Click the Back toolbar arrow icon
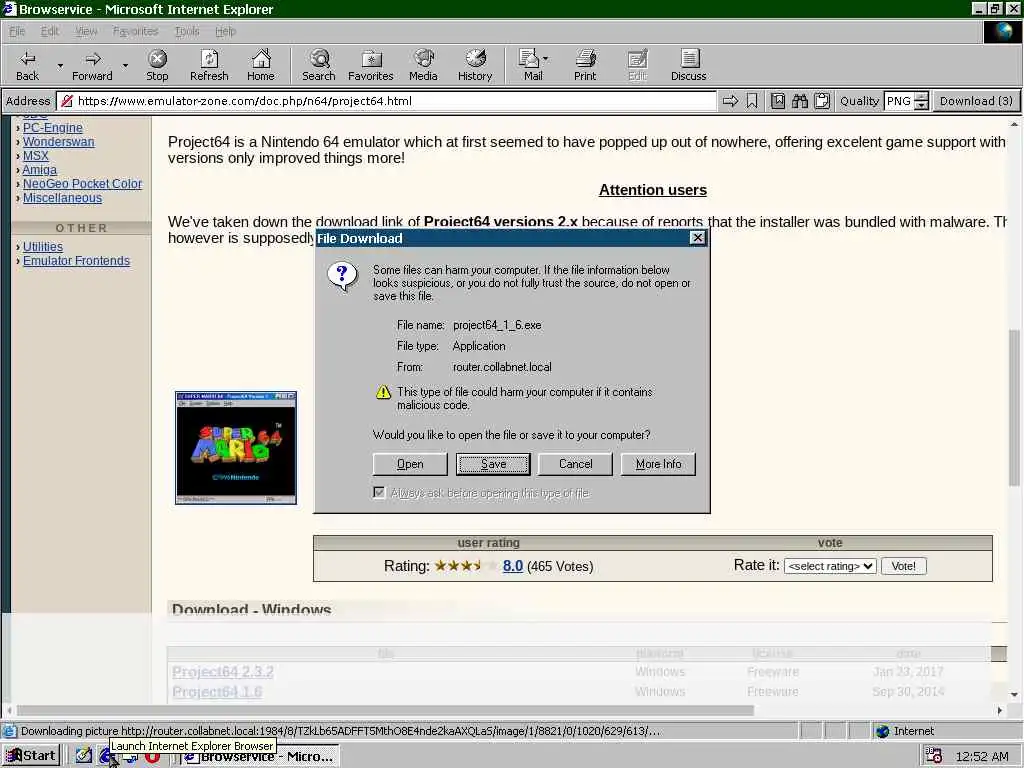This screenshot has height=768, width=1024. 27,59
